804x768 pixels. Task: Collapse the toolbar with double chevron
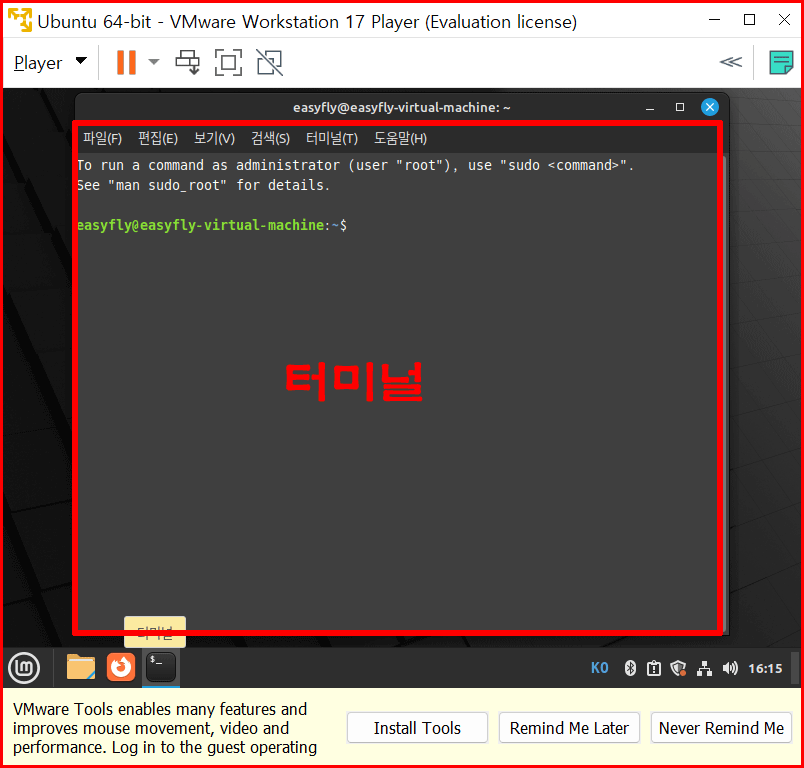pyautogui.click(x=731, y=62)
